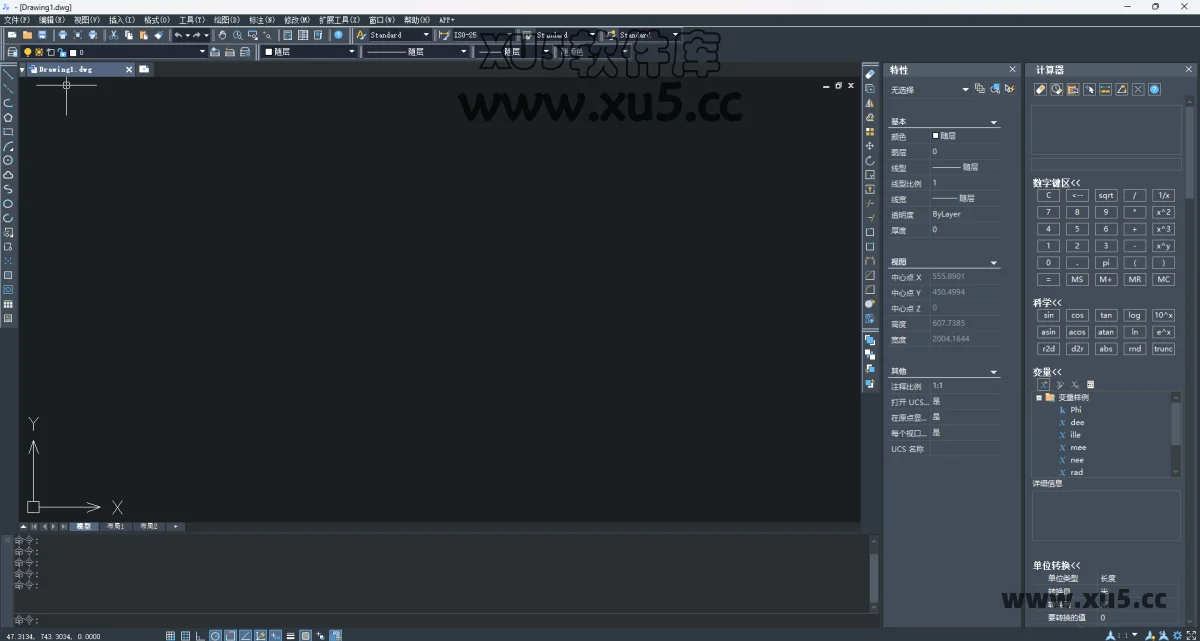Click the eraser icon in the calculator toolbar
This screenshot has width=1200, height=641.
(x=1040, y=89)
